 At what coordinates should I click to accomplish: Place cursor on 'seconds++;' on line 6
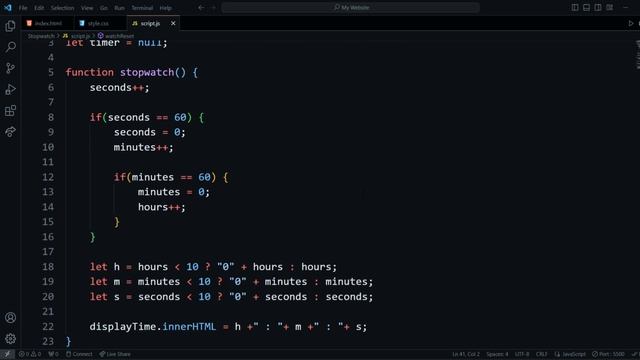[x=120, y=87]
